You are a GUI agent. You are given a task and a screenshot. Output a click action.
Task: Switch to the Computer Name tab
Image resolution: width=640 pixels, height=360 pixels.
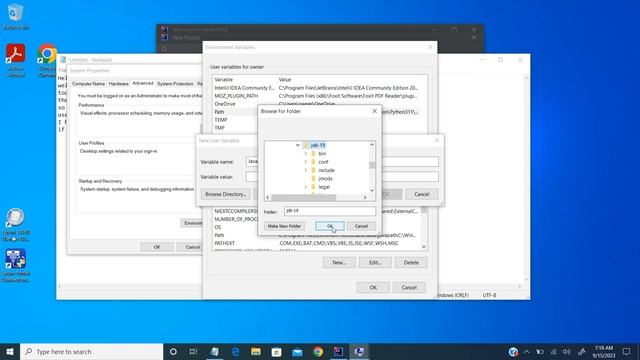(x=89, y=84)
